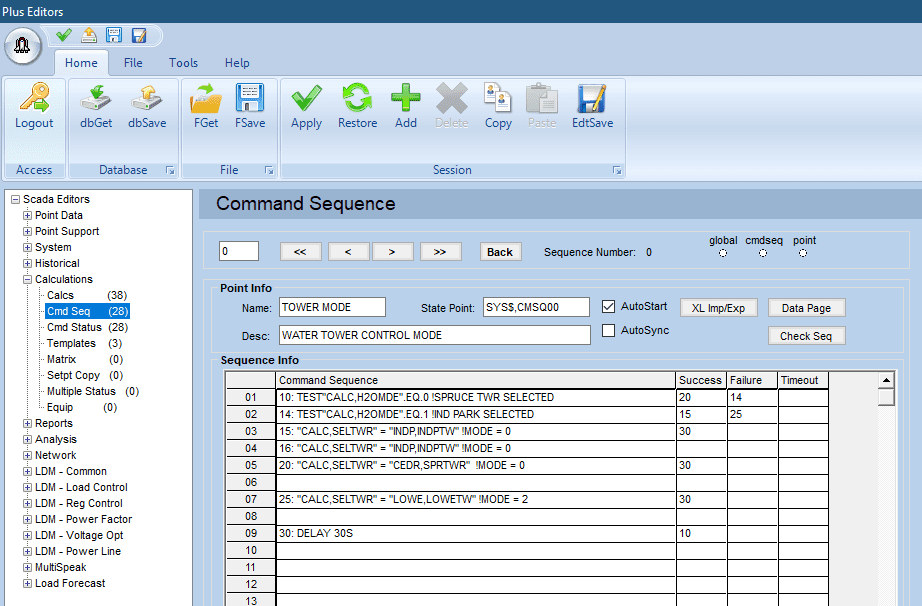Toggle the AutoStart checkbox
922x606 pixels.
609,306
